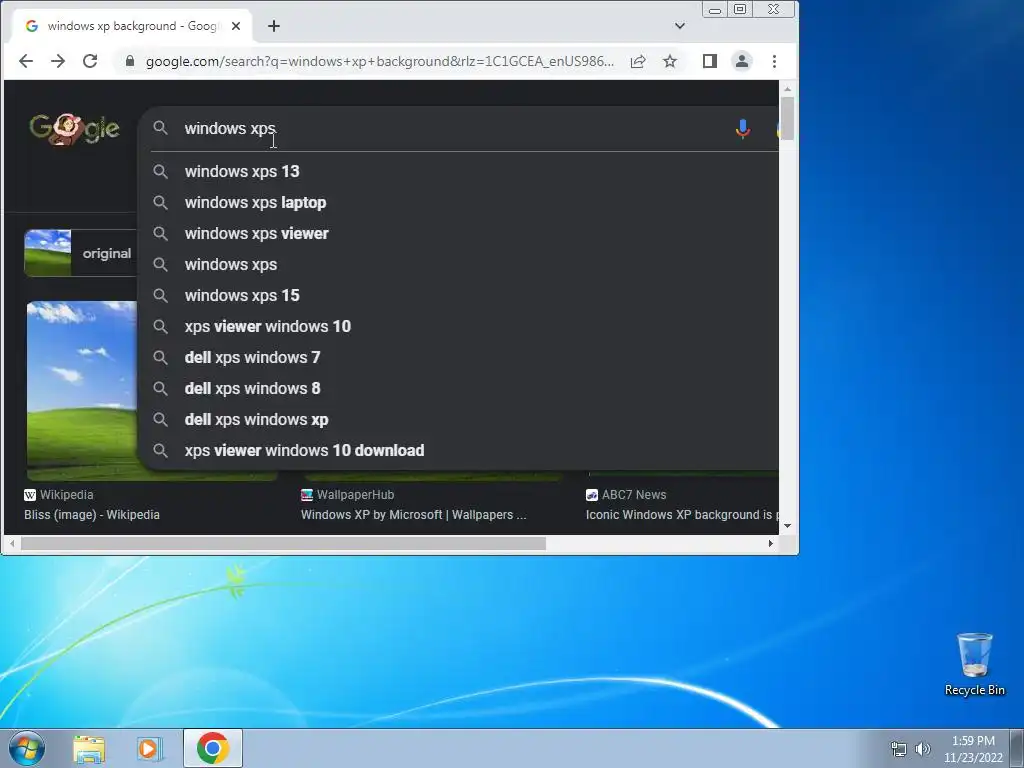Open 'Iconic Windows XP background' result link
This screenshot has width=1024, height=768.
[682, 515]
